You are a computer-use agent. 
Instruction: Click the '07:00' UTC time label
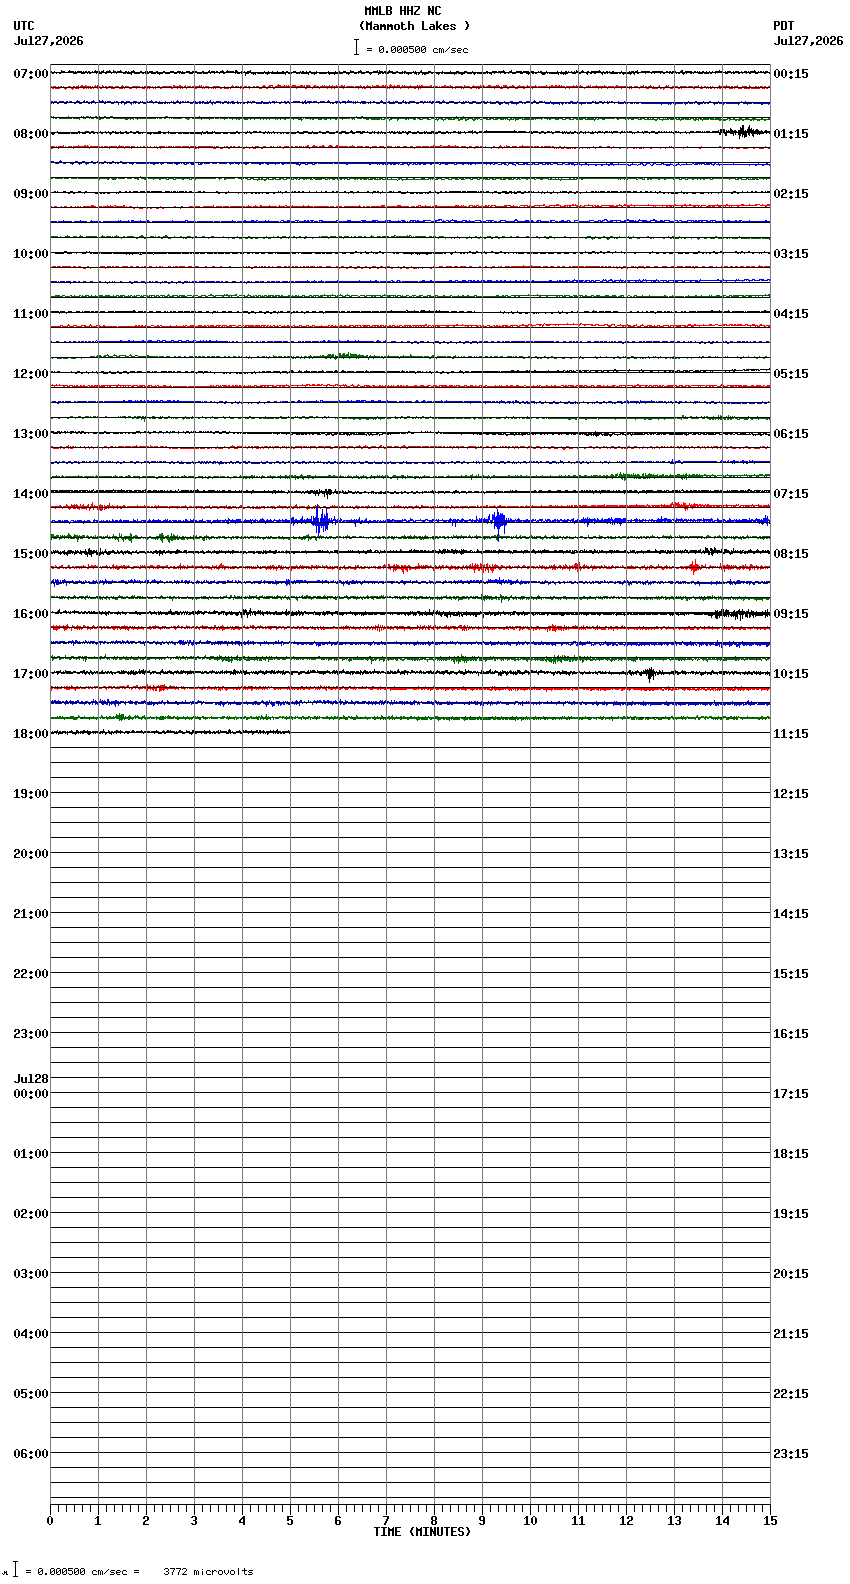(x=31, y=74)
